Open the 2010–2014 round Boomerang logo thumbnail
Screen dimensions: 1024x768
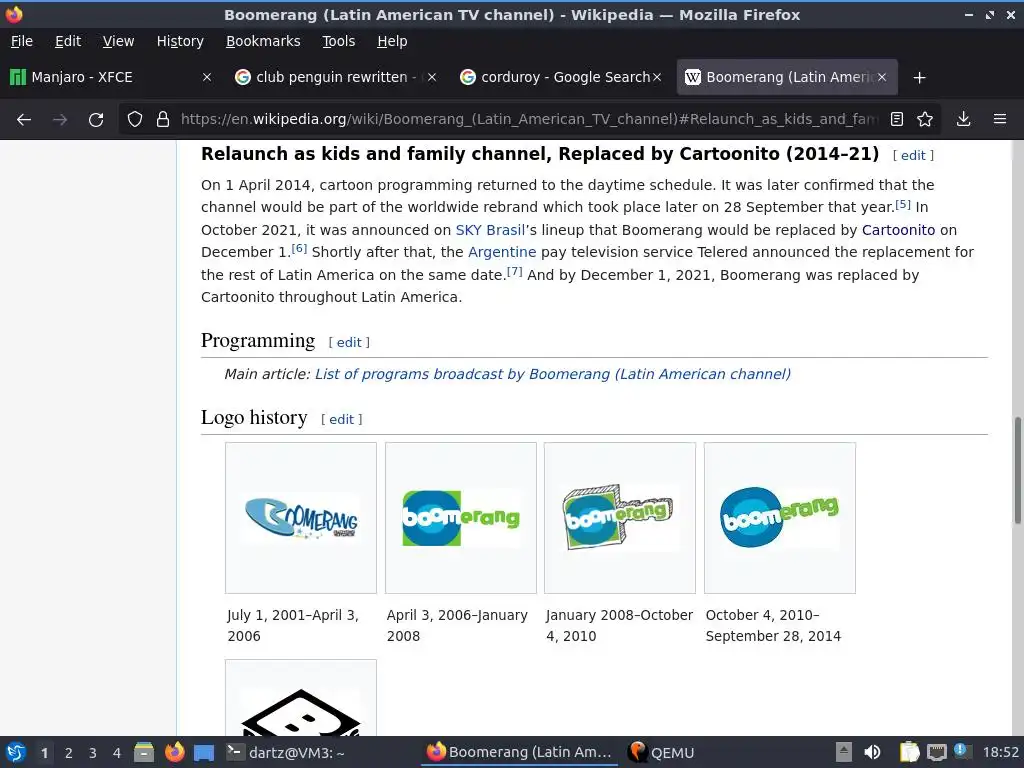(780, 518)
